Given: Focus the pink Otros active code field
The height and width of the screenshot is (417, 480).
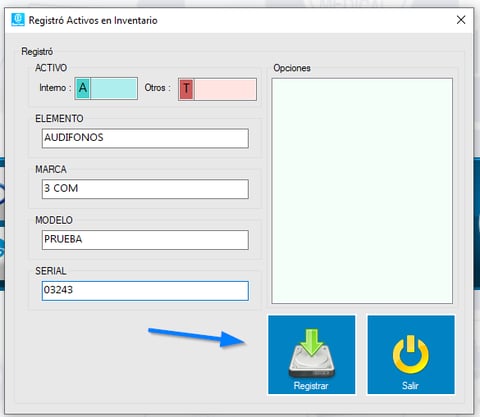Looking at the screenshot, I should click(x=225, y=89).
